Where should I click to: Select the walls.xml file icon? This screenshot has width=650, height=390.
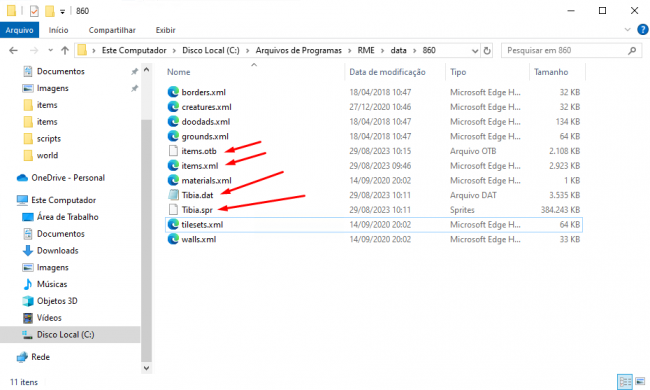point(173,239)
